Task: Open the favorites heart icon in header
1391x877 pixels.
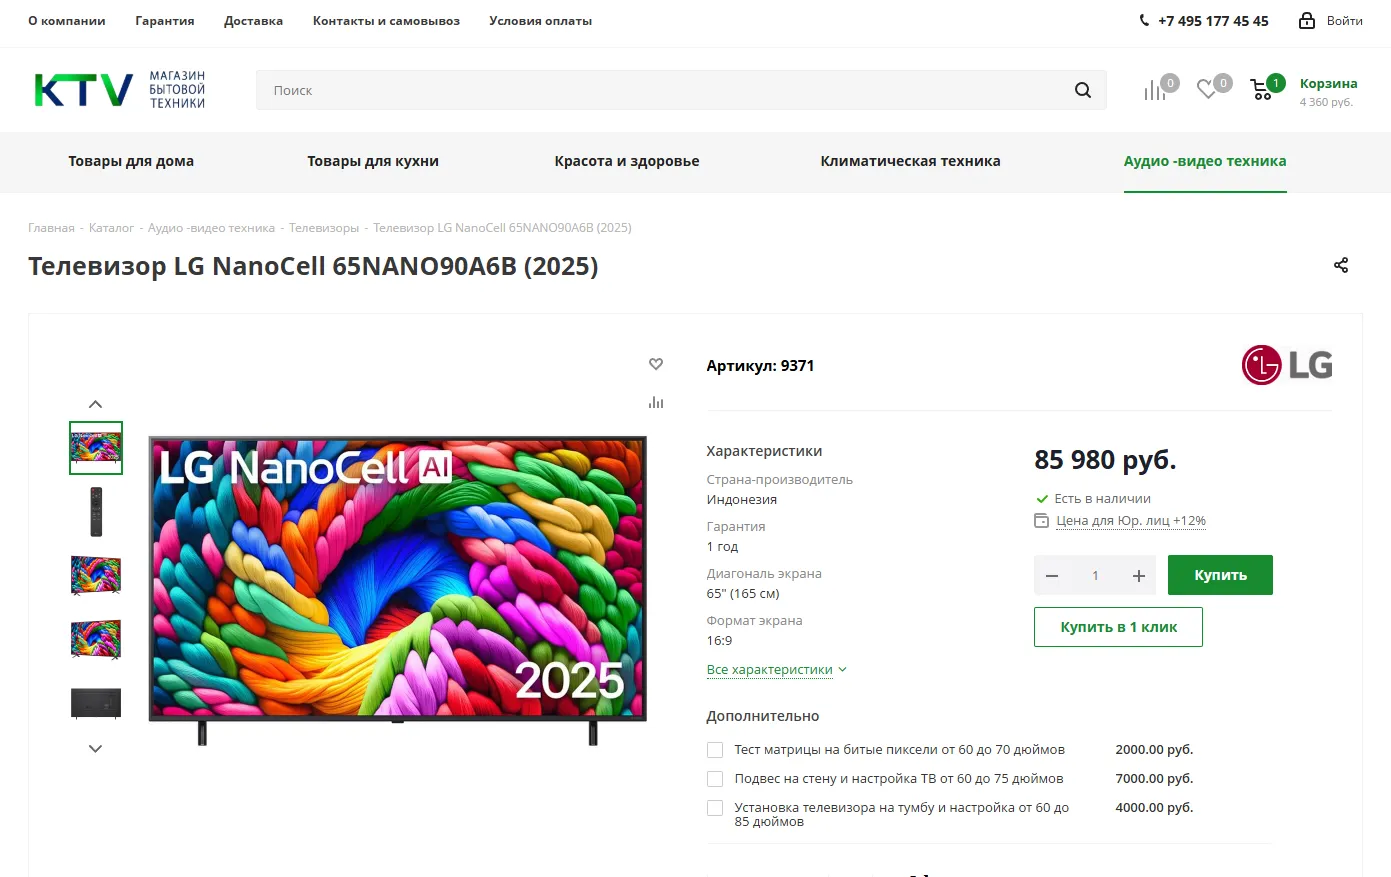Action: [x=1207, y=90]
